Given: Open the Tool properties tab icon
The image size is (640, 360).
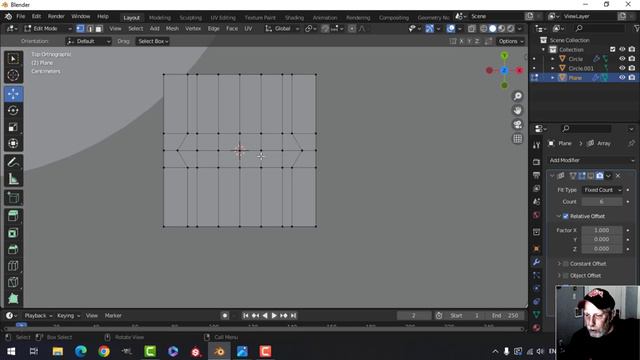Looking at the screenshot, I should (x=536, y=146).
